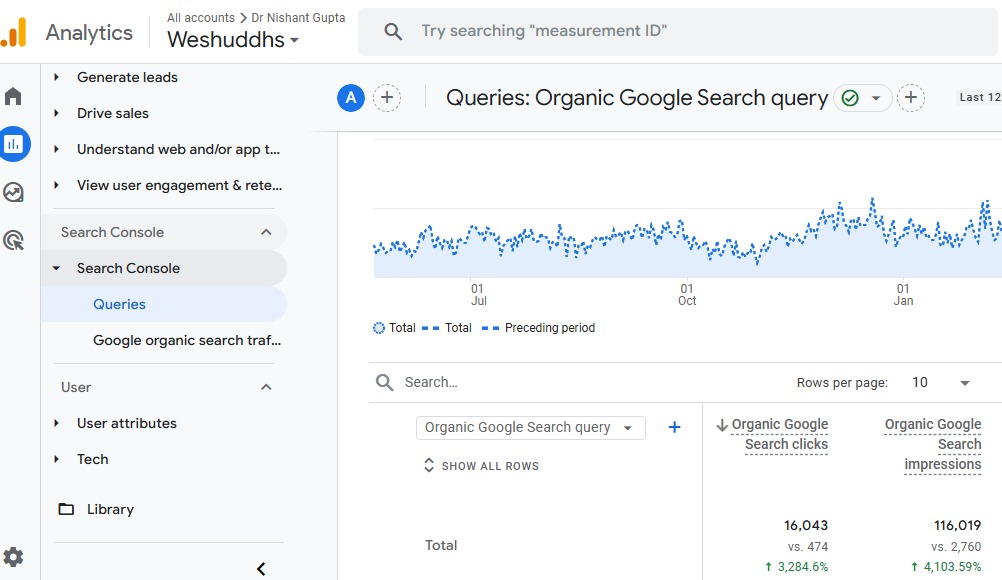Open the Library link
This screenshot has height=580, width=1002.
click(111, 509)
